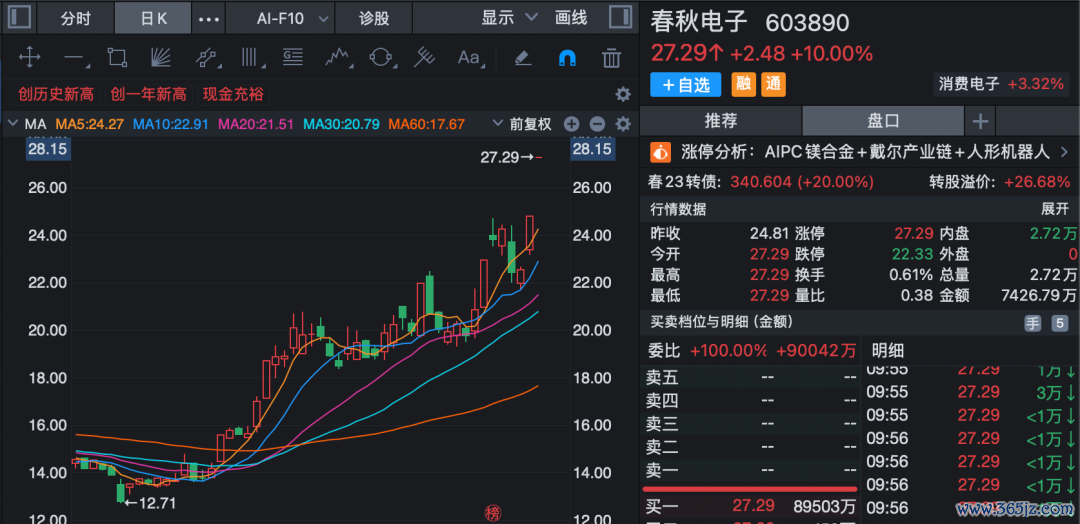This screenshot has width=1080, height=524.
Task: Select the Aa text annotation tool
Action: coord(470,58)
